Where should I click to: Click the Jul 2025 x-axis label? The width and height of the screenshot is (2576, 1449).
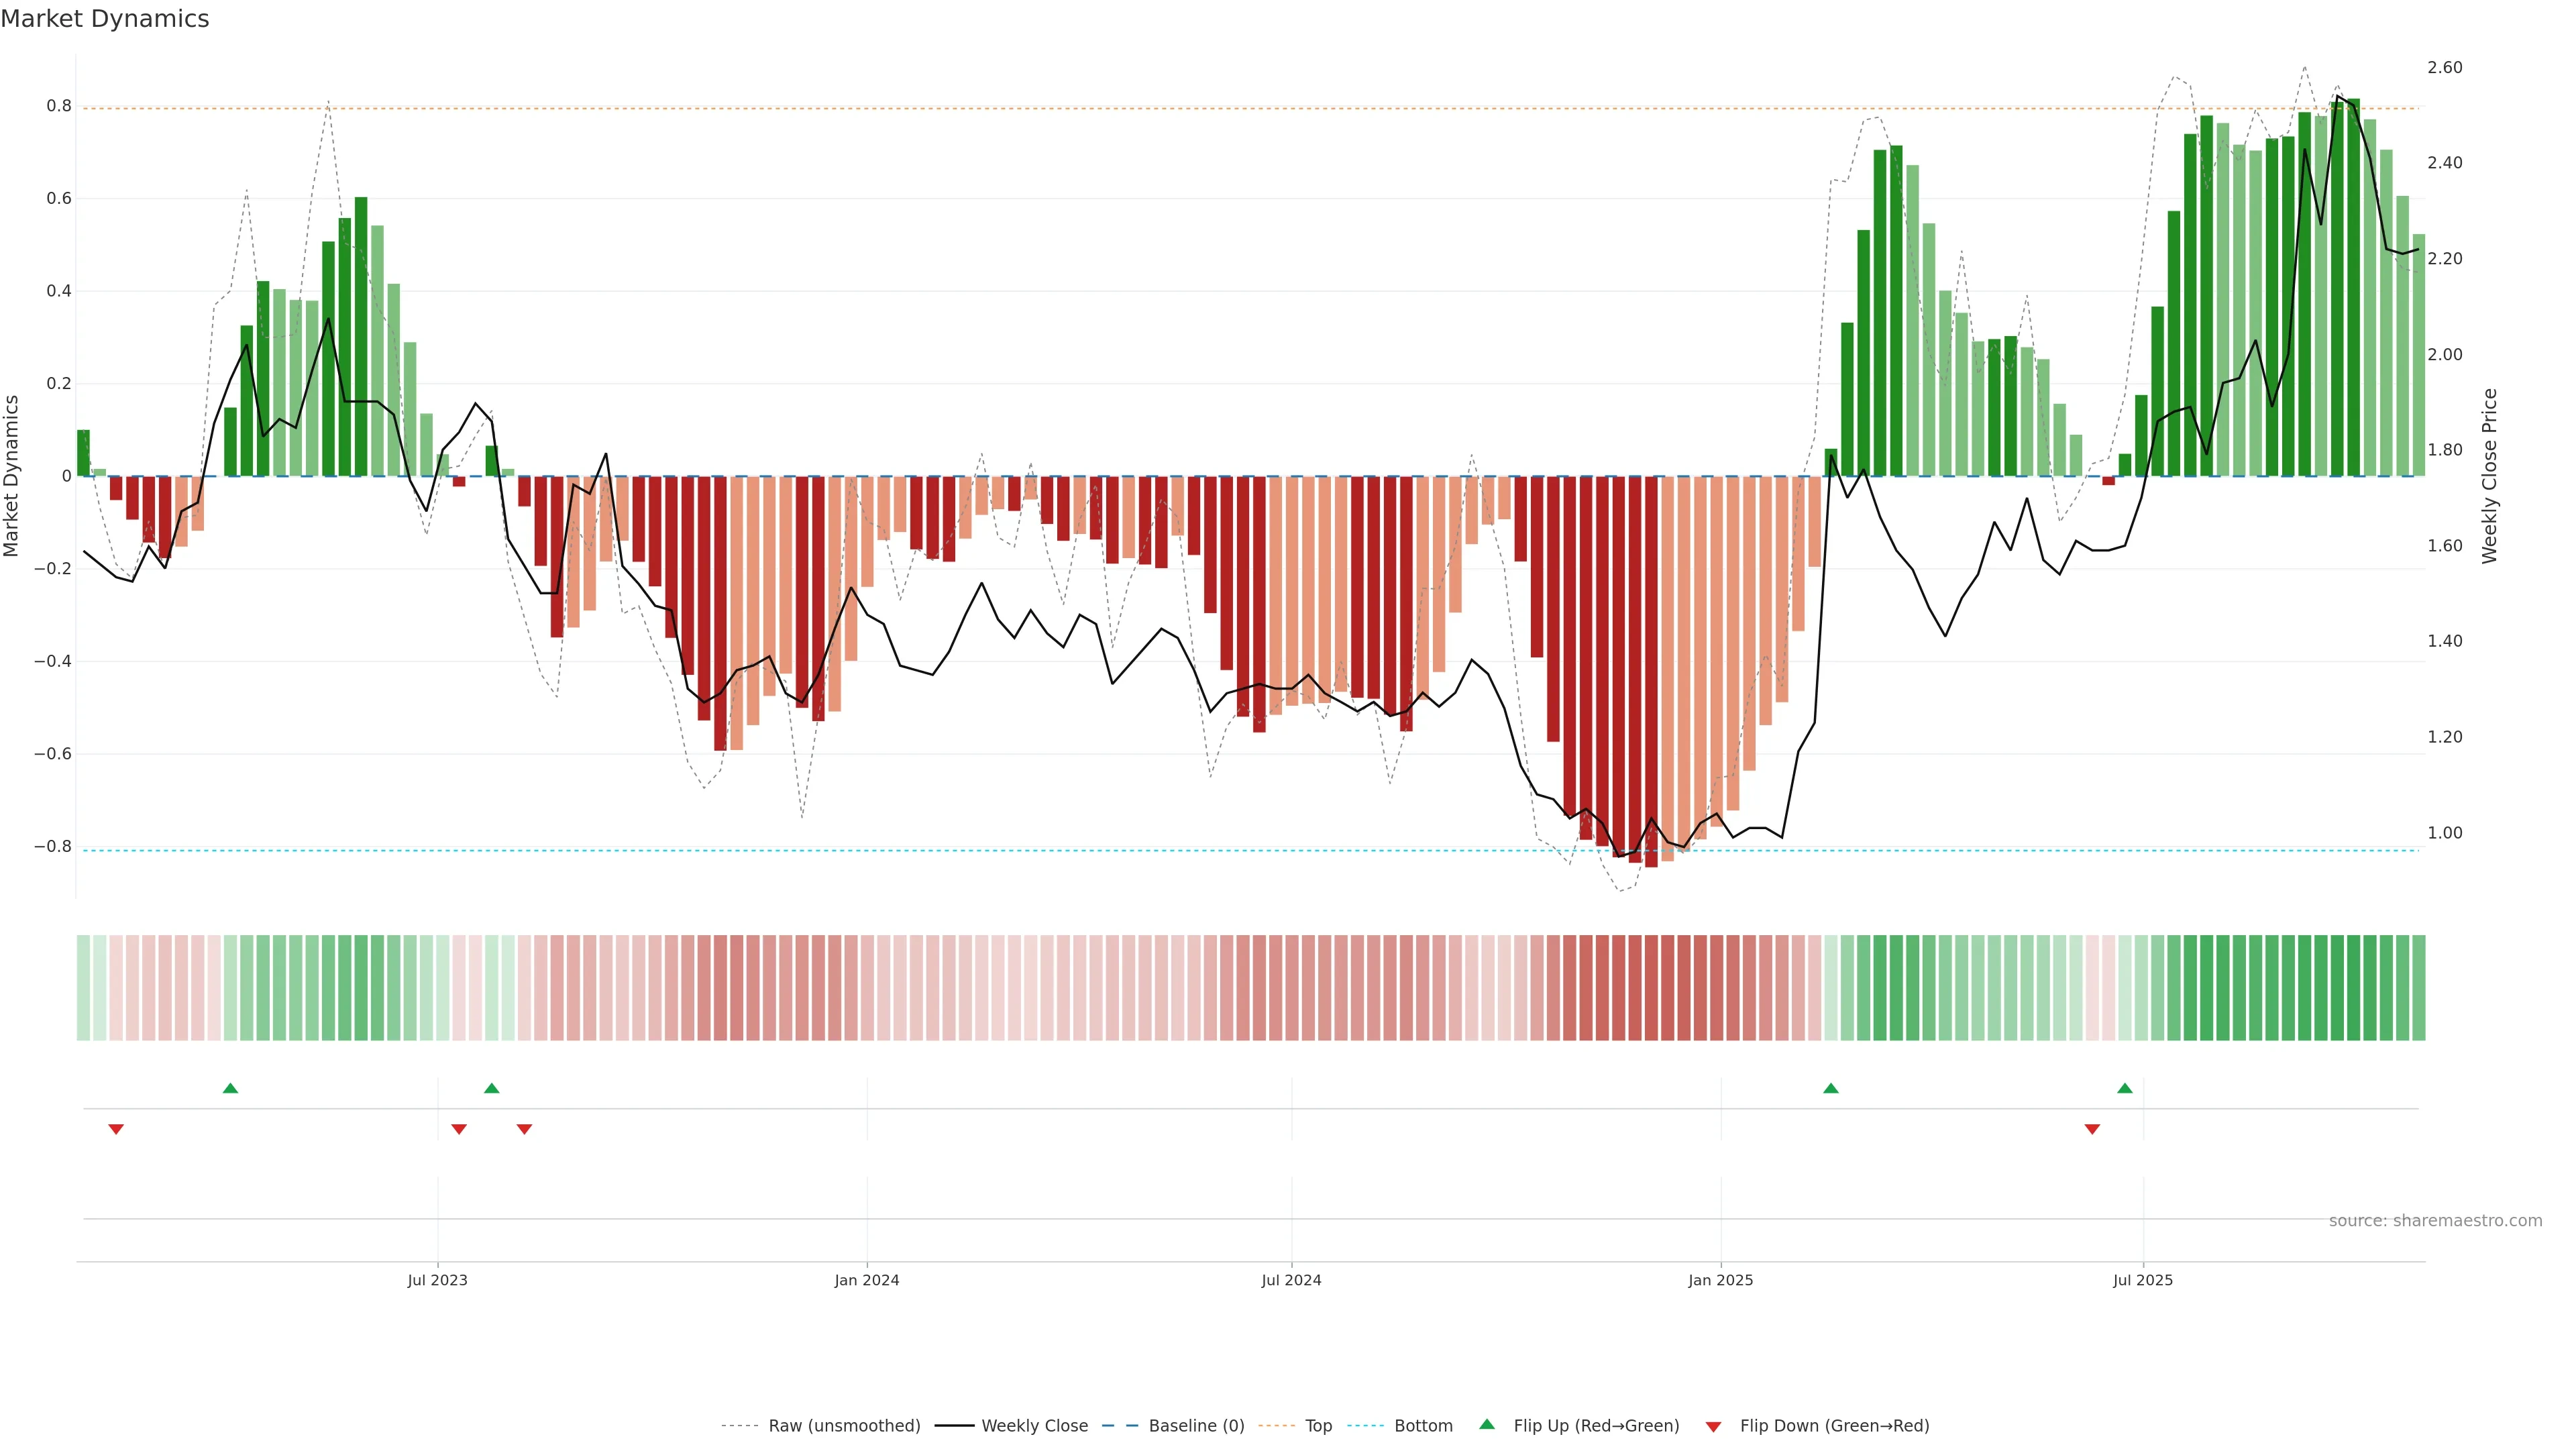[2143, 1280]
